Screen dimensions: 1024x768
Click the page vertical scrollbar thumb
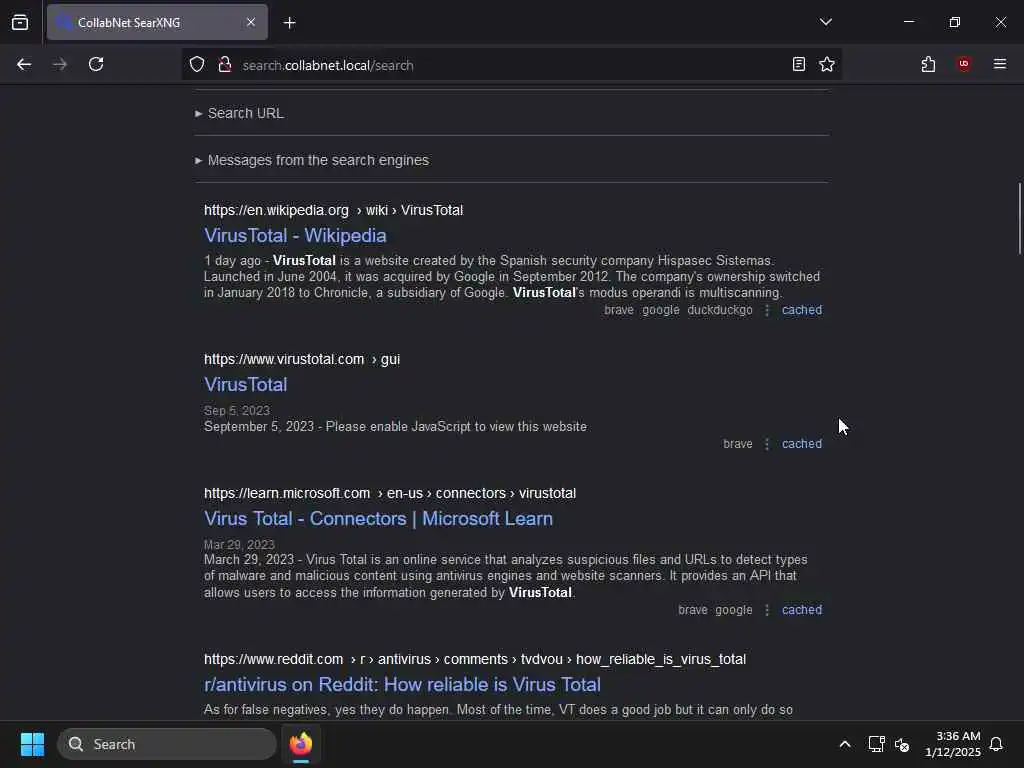pos(1019,219)
